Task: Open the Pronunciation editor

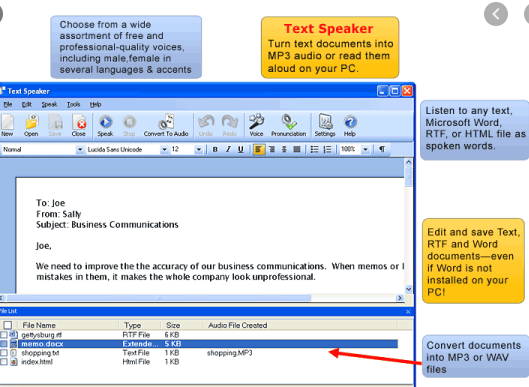Action: (289, 125)
